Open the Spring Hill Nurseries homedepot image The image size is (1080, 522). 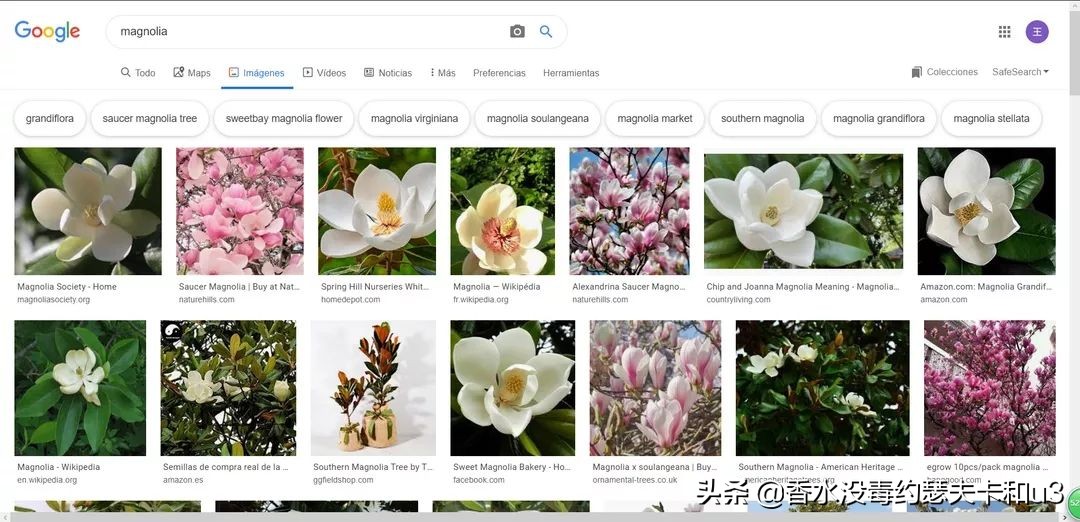pyautogui.click(x=377, y=211)
